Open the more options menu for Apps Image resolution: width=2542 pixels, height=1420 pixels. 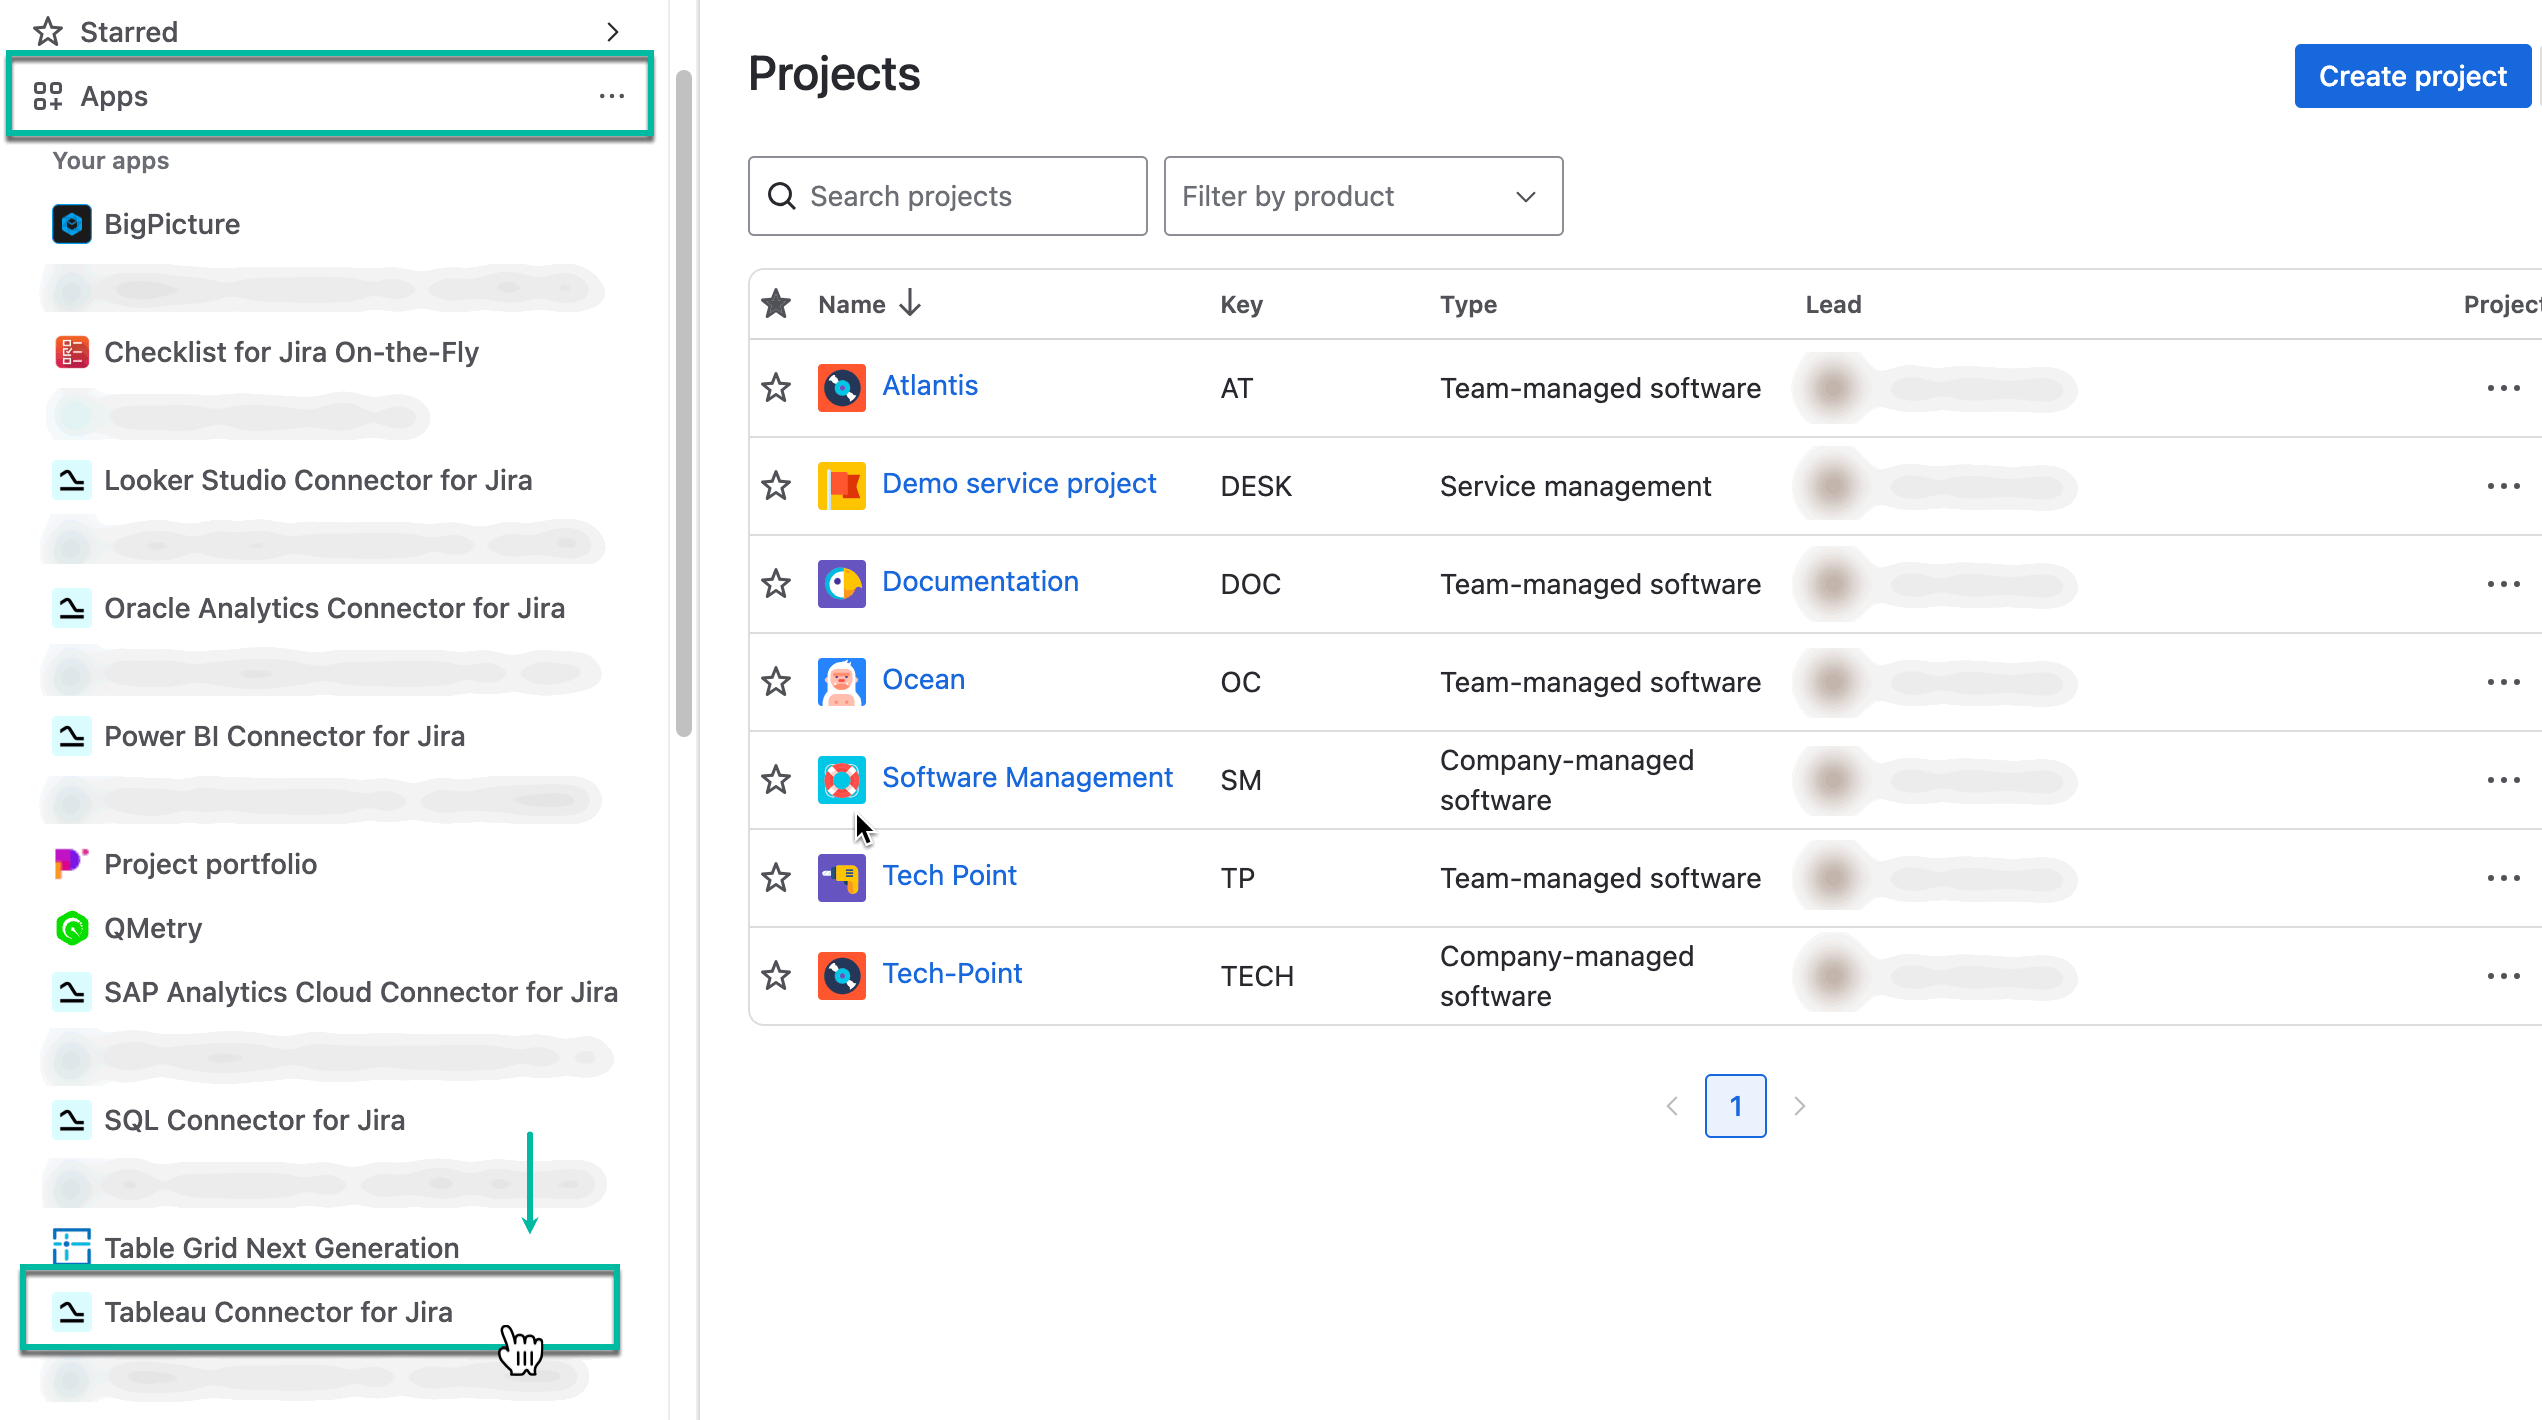612,96
